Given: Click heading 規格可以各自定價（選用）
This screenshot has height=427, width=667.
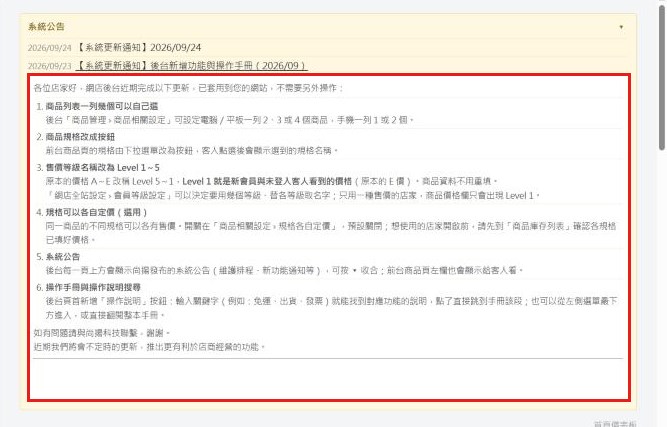Looking at the screenshot, I should coord(97,212).
